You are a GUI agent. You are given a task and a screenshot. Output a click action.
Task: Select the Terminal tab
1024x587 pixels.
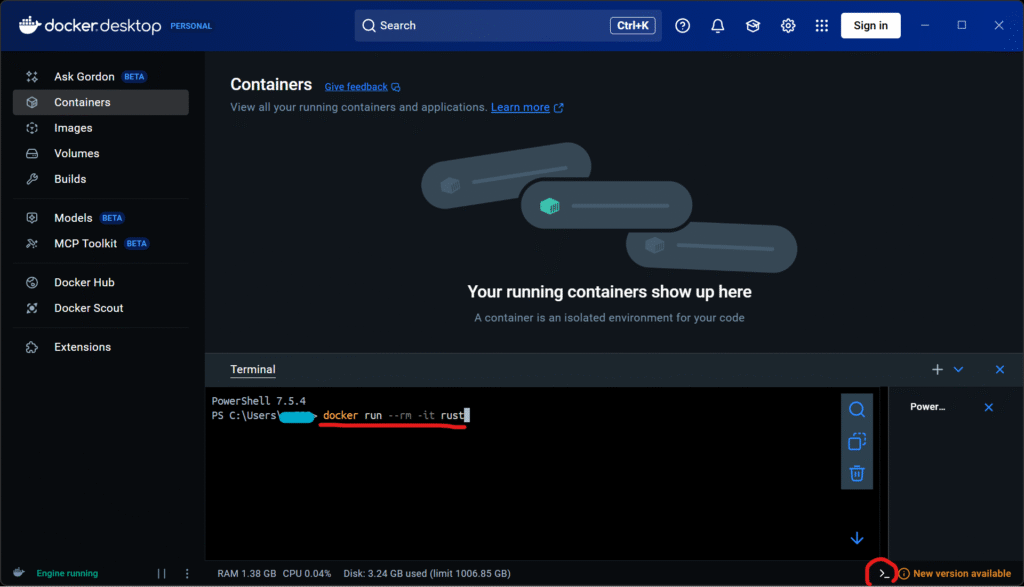tap(253, 370)
